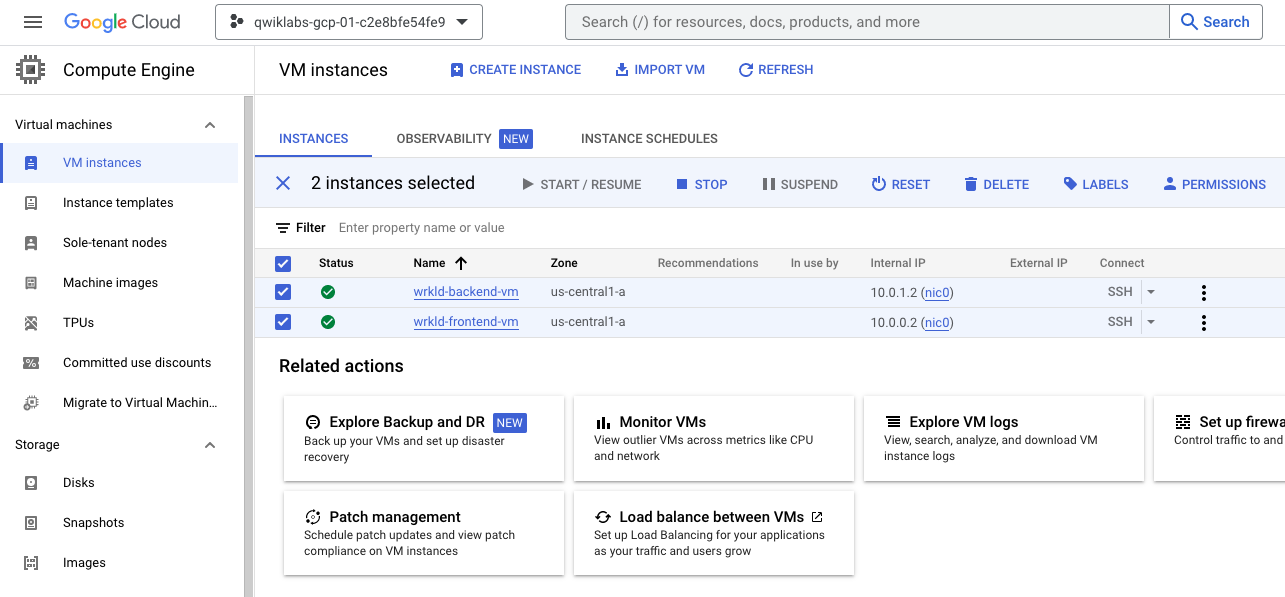Click the Images sidebar icon
Viewport: 1285px width, 597px height.
[31, 563]
